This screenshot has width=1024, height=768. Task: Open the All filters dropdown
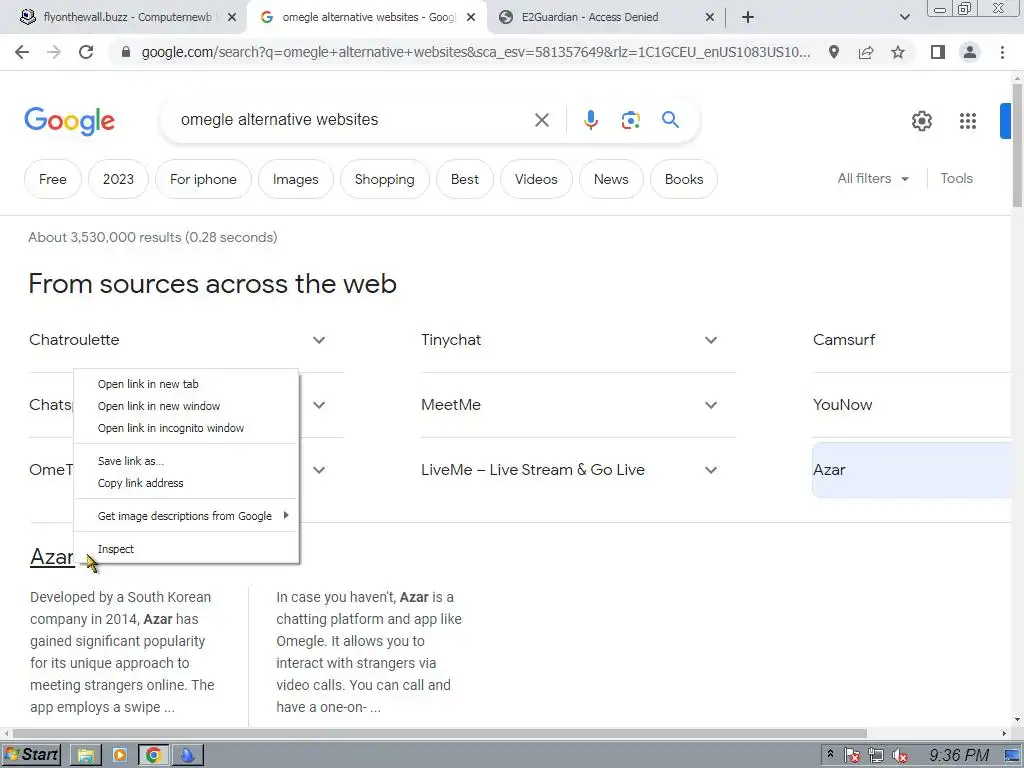873,178
